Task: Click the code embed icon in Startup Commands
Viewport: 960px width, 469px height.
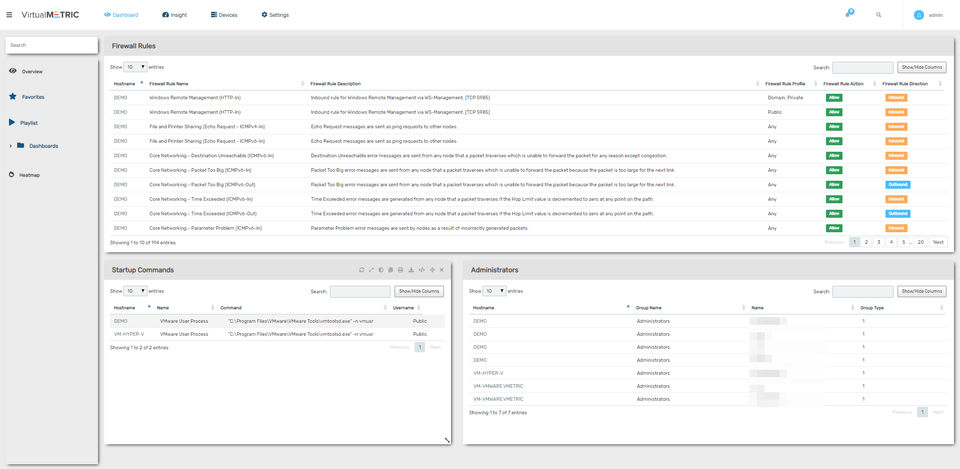Action: point(422,269)
